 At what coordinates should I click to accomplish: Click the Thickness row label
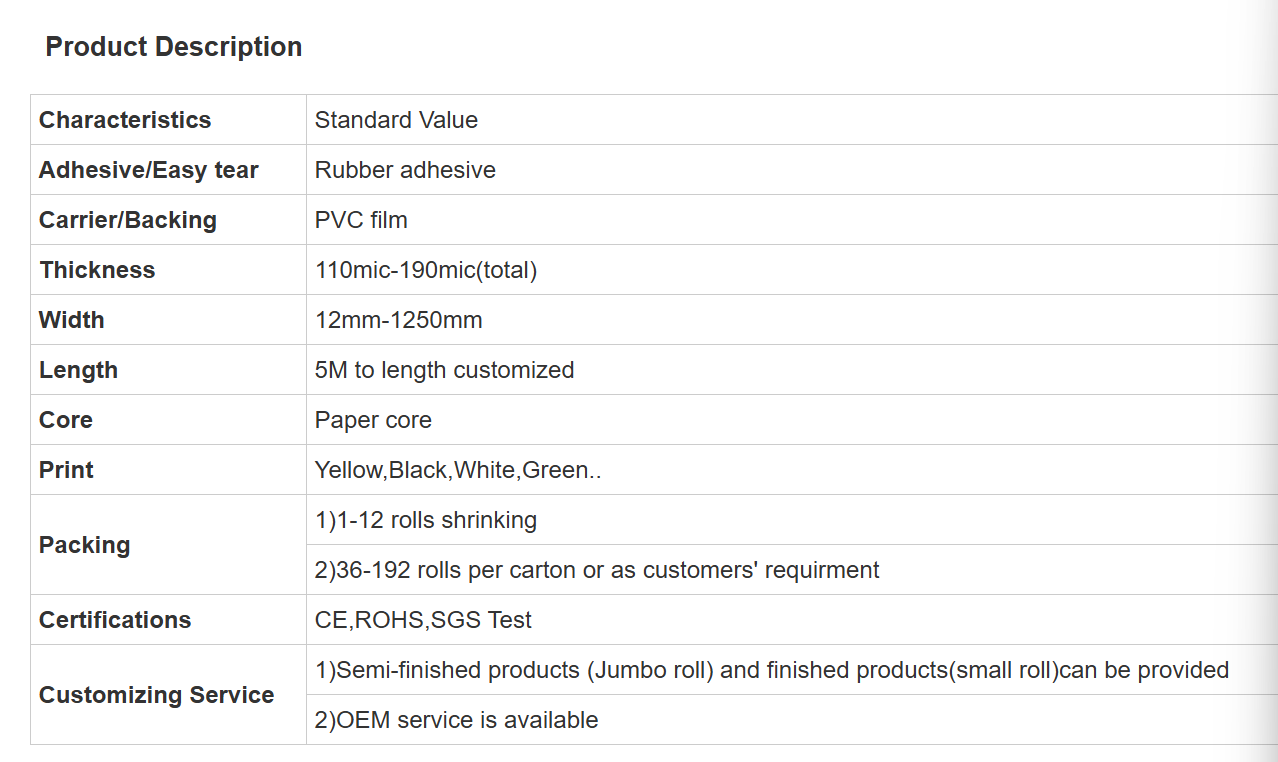(x=97, y=270)
